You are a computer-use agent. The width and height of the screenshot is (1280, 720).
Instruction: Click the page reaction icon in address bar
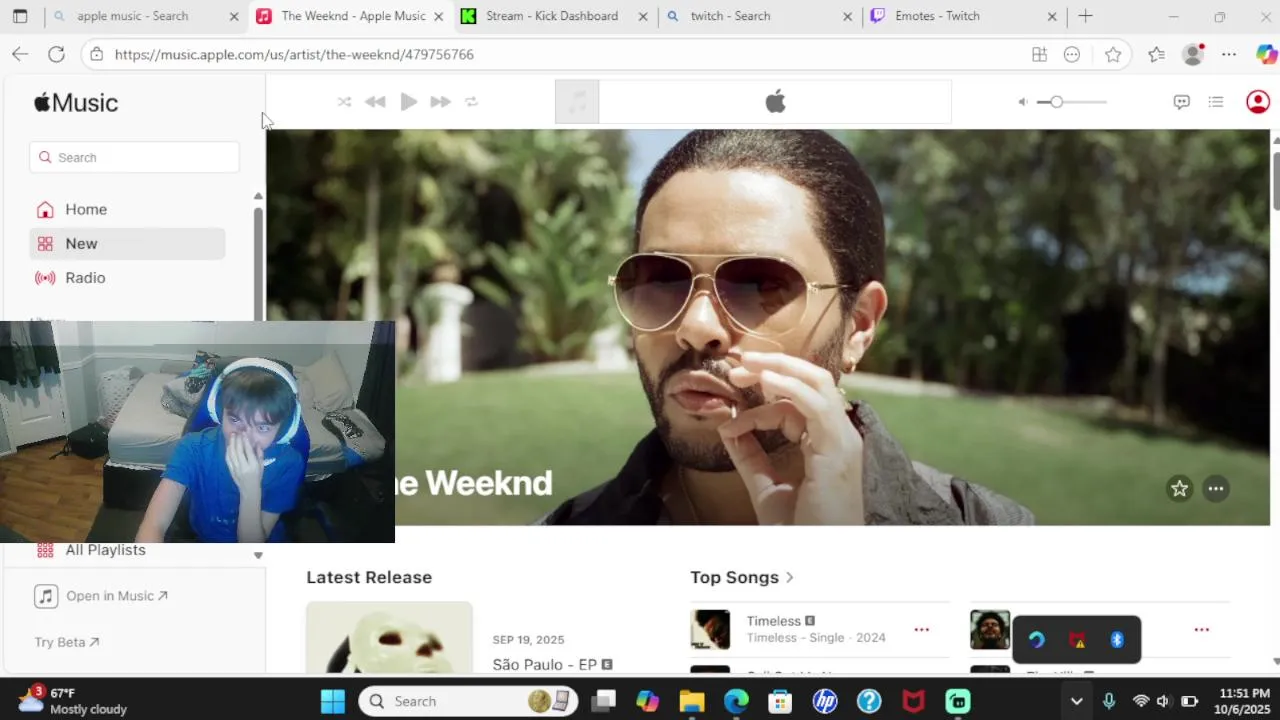tap(1072, 55)
